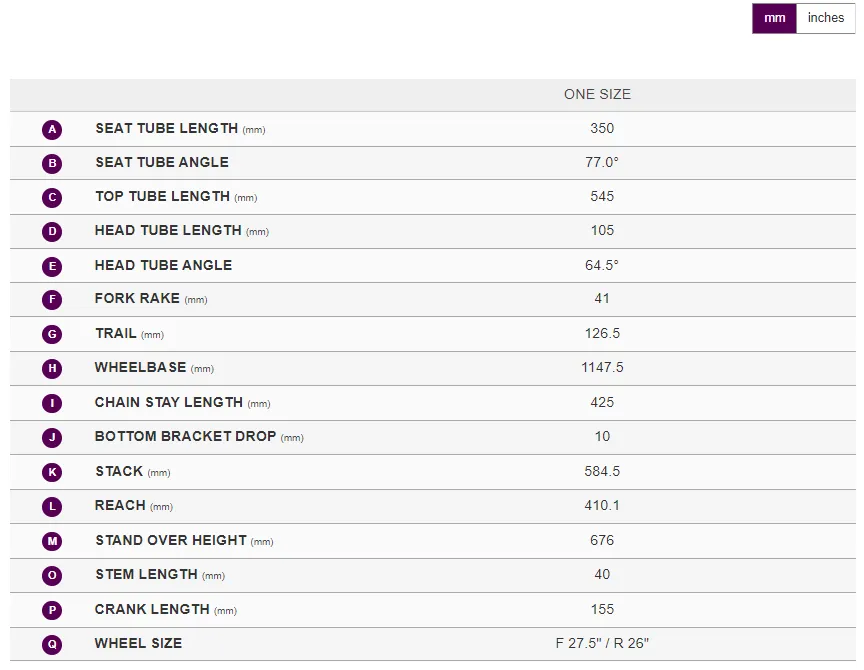Select the D badge for Head Tube Length
This screenshot has width=864, height=670.
[52, 231]
